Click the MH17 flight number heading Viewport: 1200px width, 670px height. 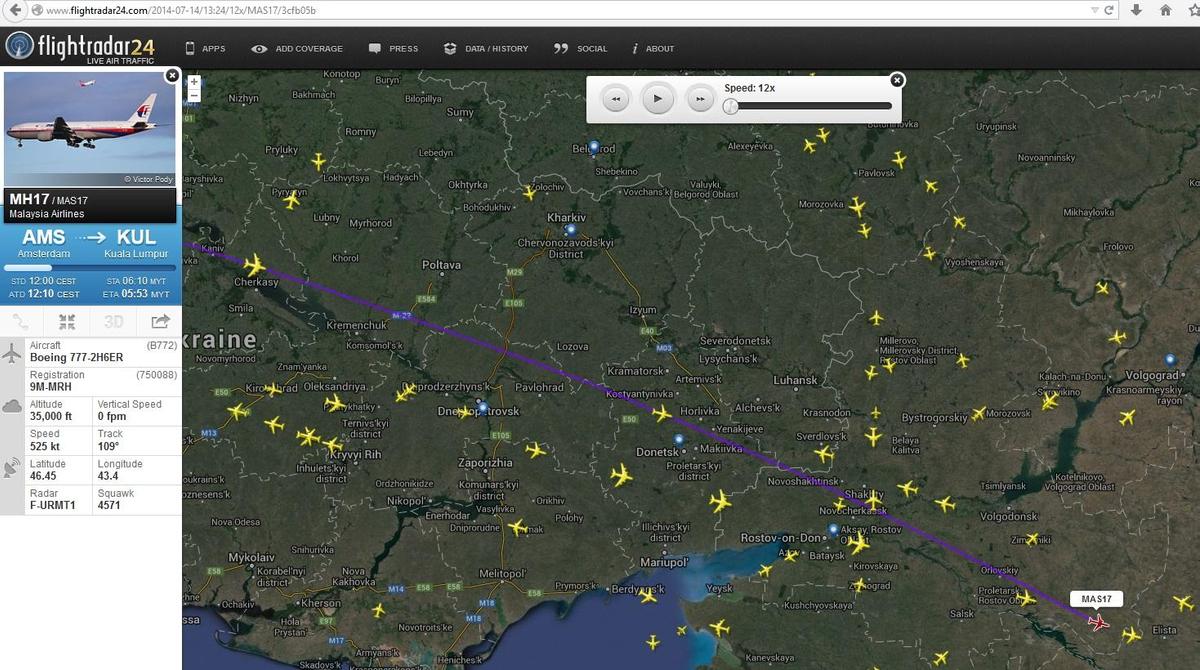point(29,198)
